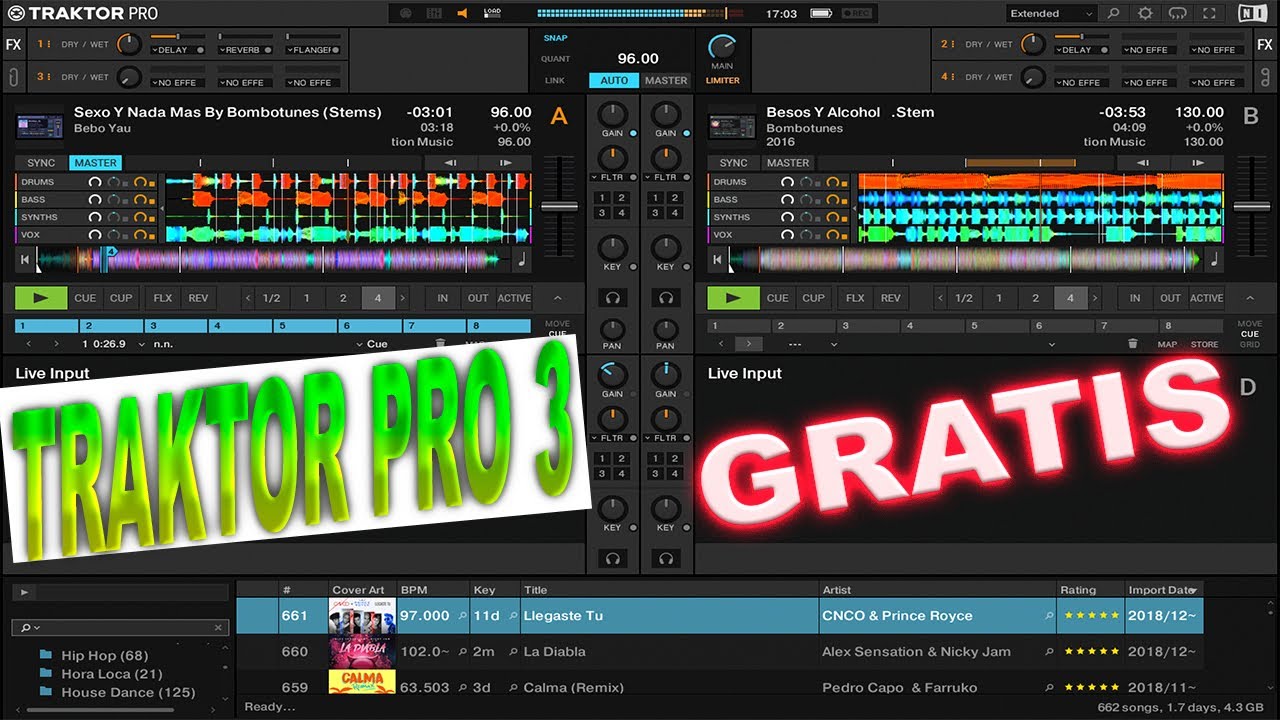Open the search magnifier icon in header
The width and height of the screenshot is (1280, 720).
pyautogui.click(x=1113, y=13)
